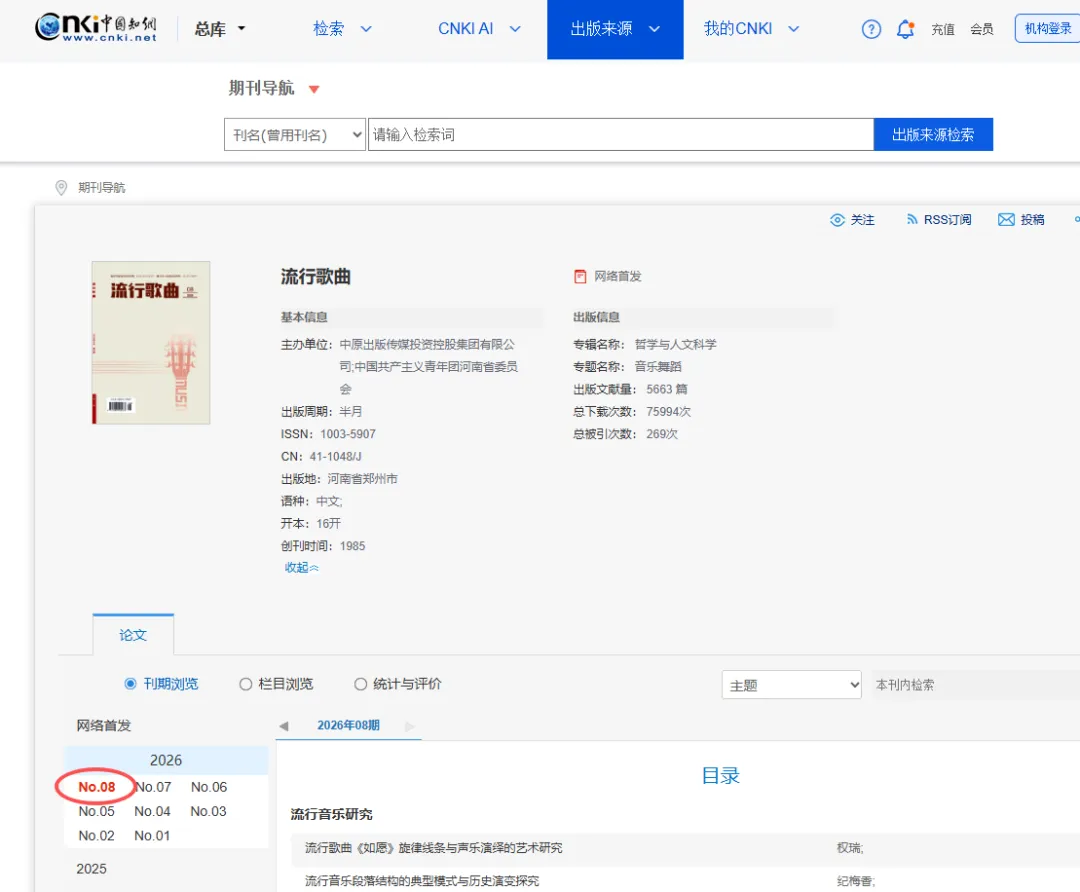Viewport: 1080px width, 892px height.
Task: Click the red 网络首发 document icon
Action: (x=581, y=276)
